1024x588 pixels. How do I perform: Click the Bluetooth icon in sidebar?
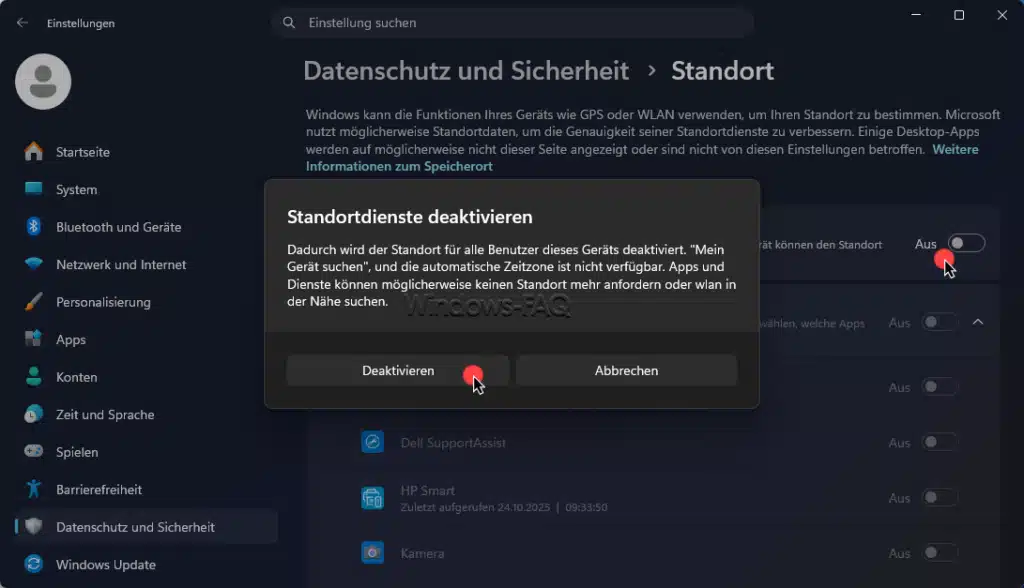pyautogui.click(x=33, y=227)
